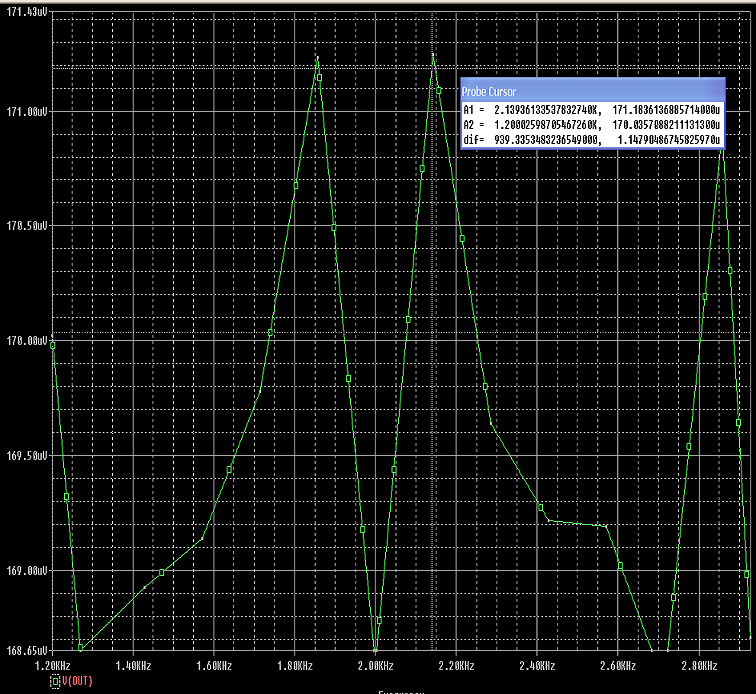Click the 1.80KHz x-axis label
The height and width of the screenshot is (694, 756).
click(x=295, y=666)
